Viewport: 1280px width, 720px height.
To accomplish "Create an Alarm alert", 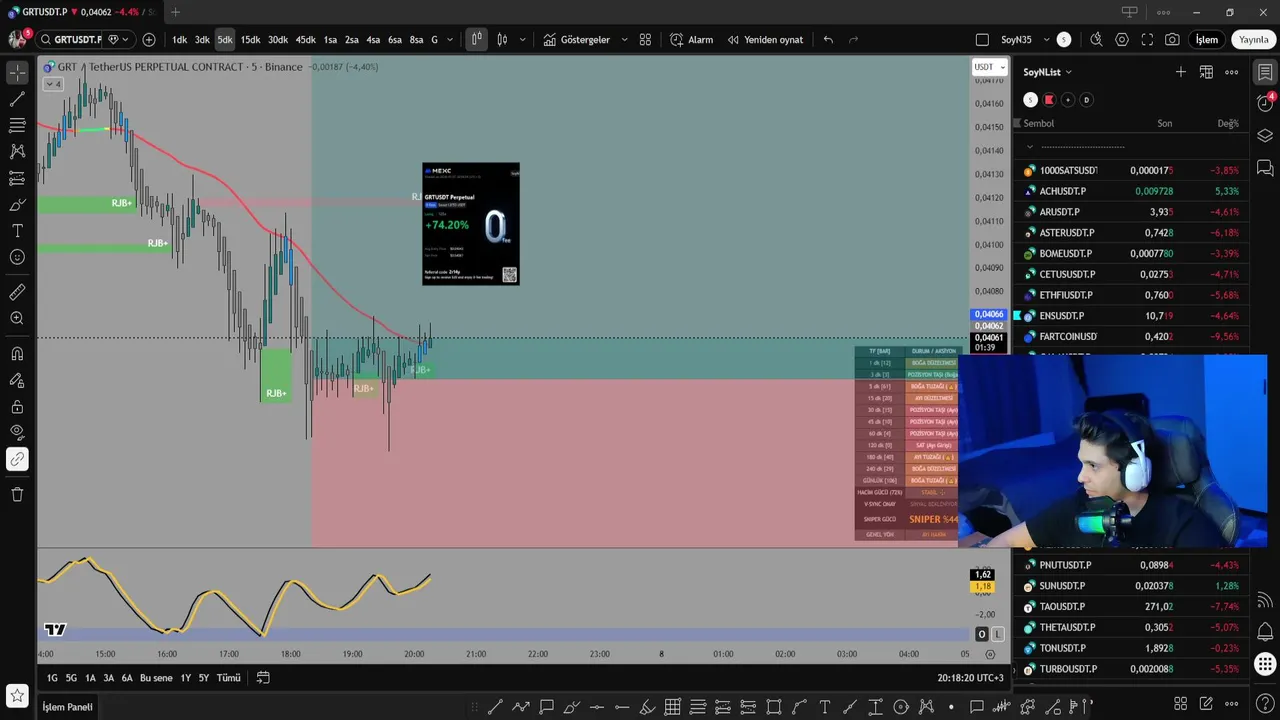I will [x=692, y=40].
